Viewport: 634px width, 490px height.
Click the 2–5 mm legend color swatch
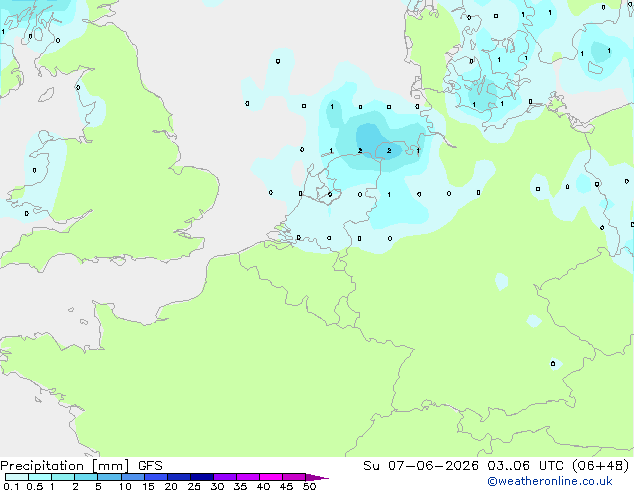86,477
